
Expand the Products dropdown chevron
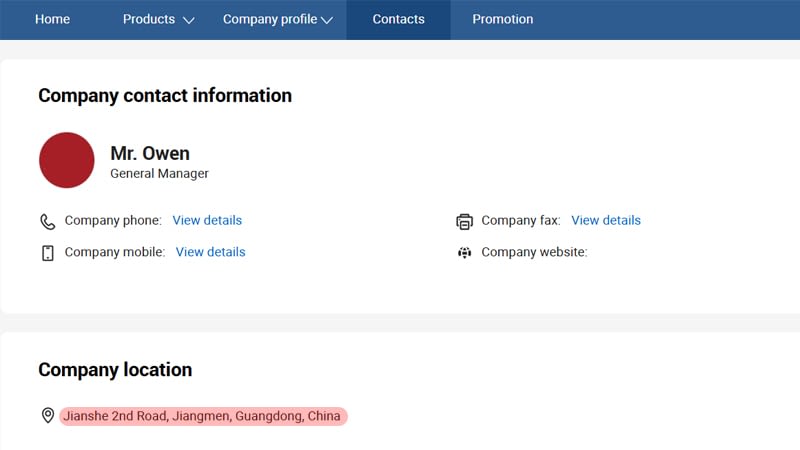point(189,20)
